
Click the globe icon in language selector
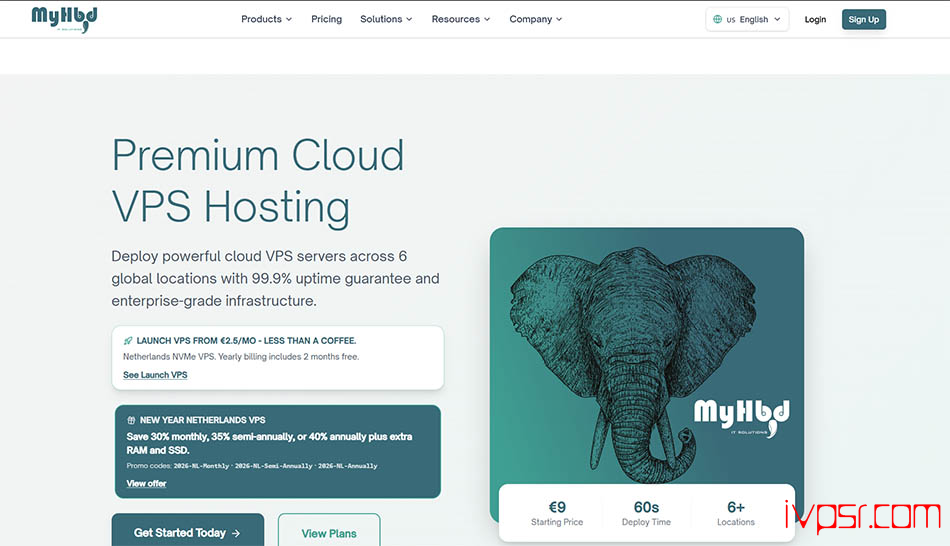click(717, 19)
